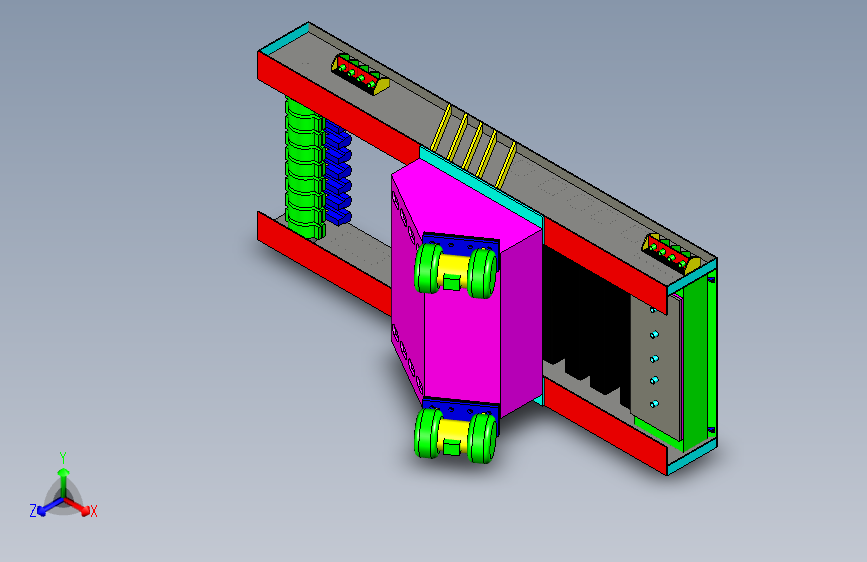Select the gray plate with cyan bolts
The height and width of the screenshot is (562, 867).
click(x=656, y=365)
